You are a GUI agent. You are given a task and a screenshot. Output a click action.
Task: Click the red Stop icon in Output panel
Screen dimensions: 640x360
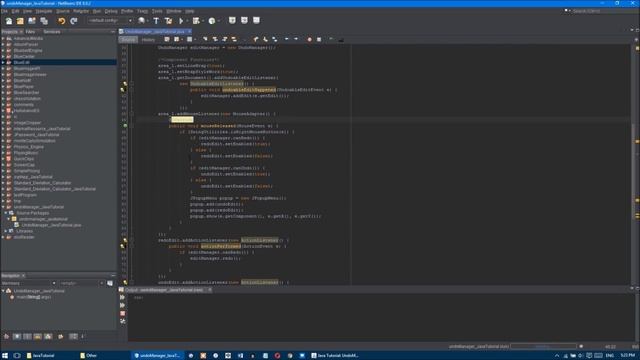pos(122,313)
